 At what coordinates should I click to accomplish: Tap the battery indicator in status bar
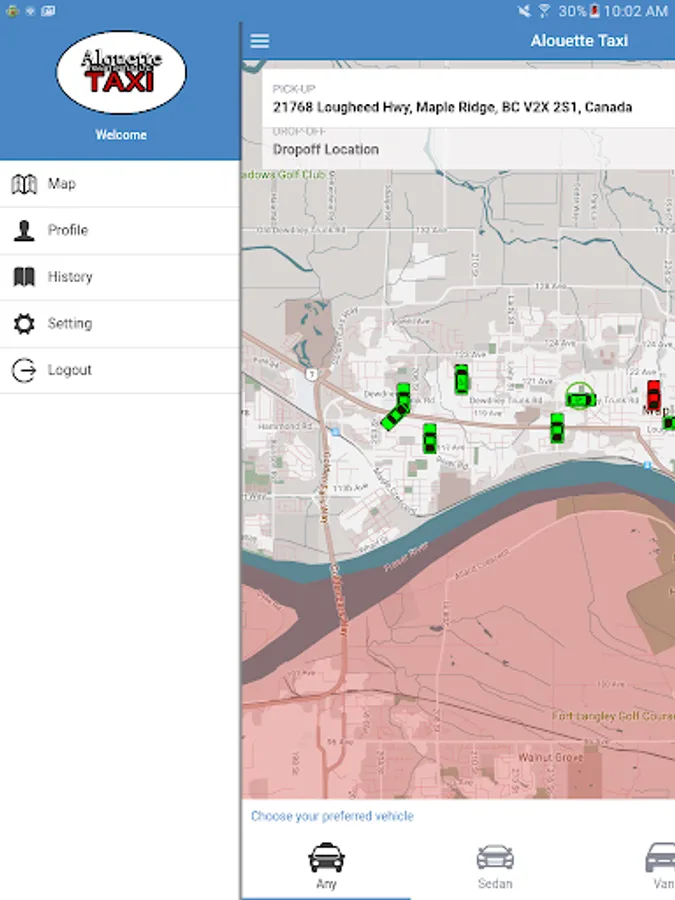tap(595, 11)
